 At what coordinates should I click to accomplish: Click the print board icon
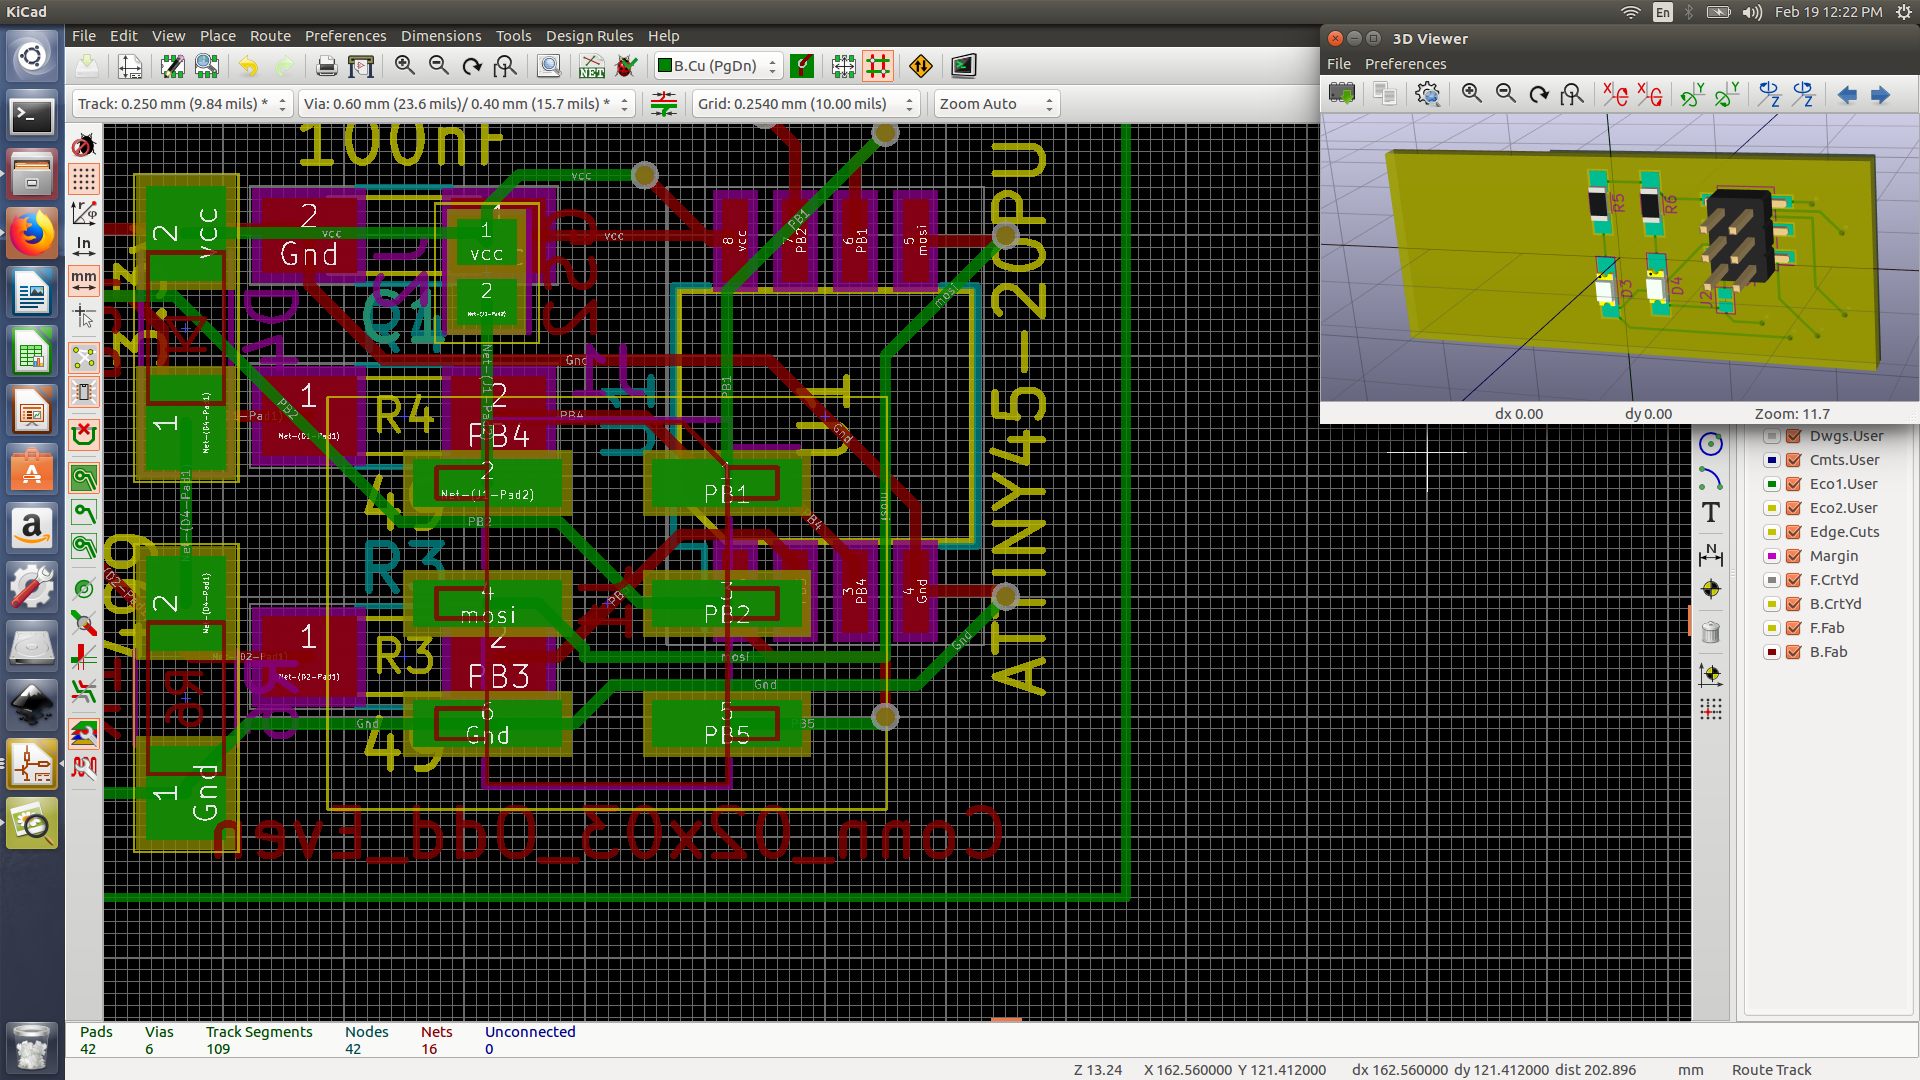coord(326,66)
